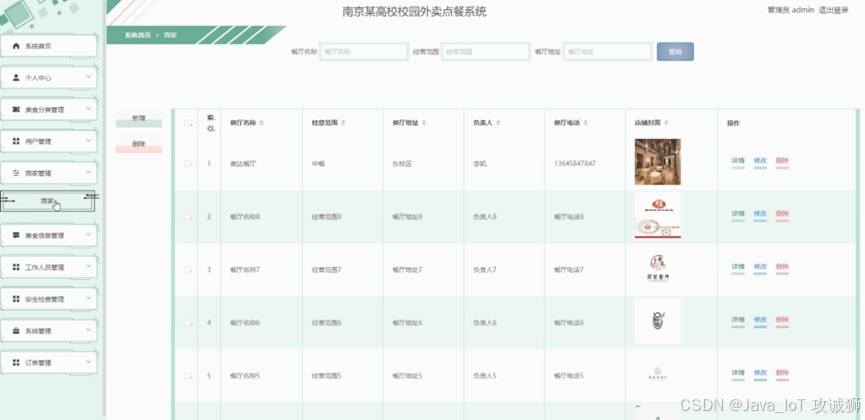Expand the 安全检查管理 menu chevron

[88, 299]
